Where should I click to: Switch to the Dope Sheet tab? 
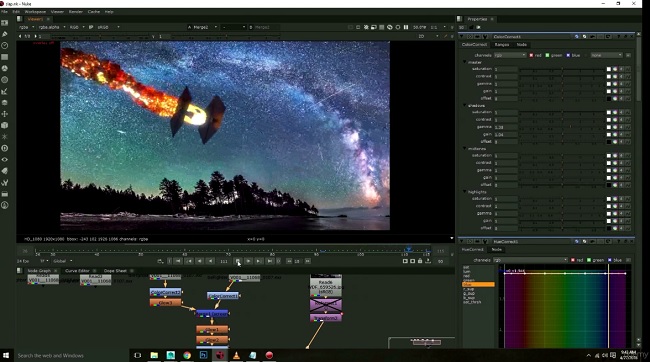[x=115, y=271]
